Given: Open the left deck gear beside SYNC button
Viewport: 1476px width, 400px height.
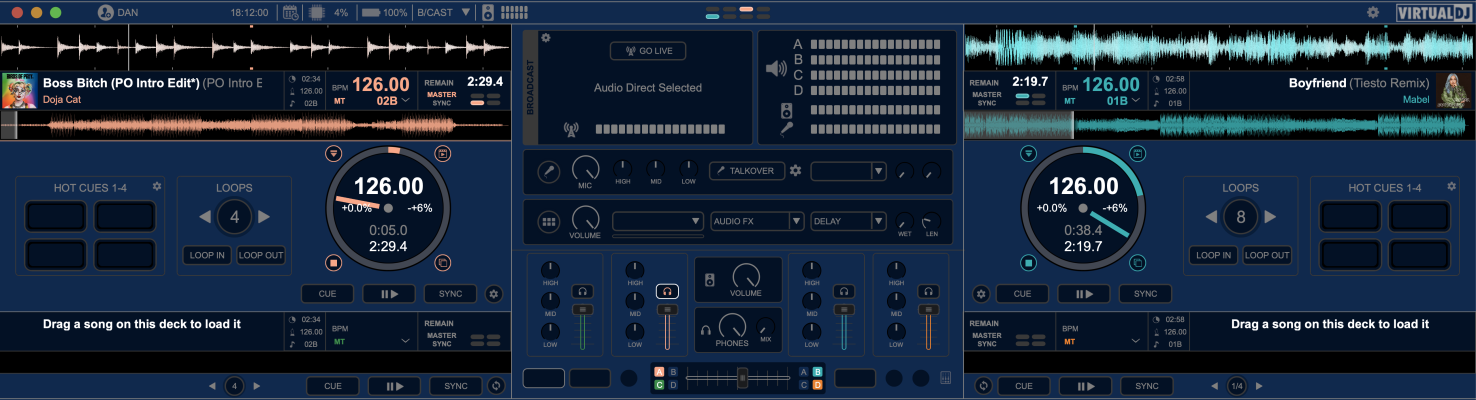Looking at the screenshot, I should 493,294.
